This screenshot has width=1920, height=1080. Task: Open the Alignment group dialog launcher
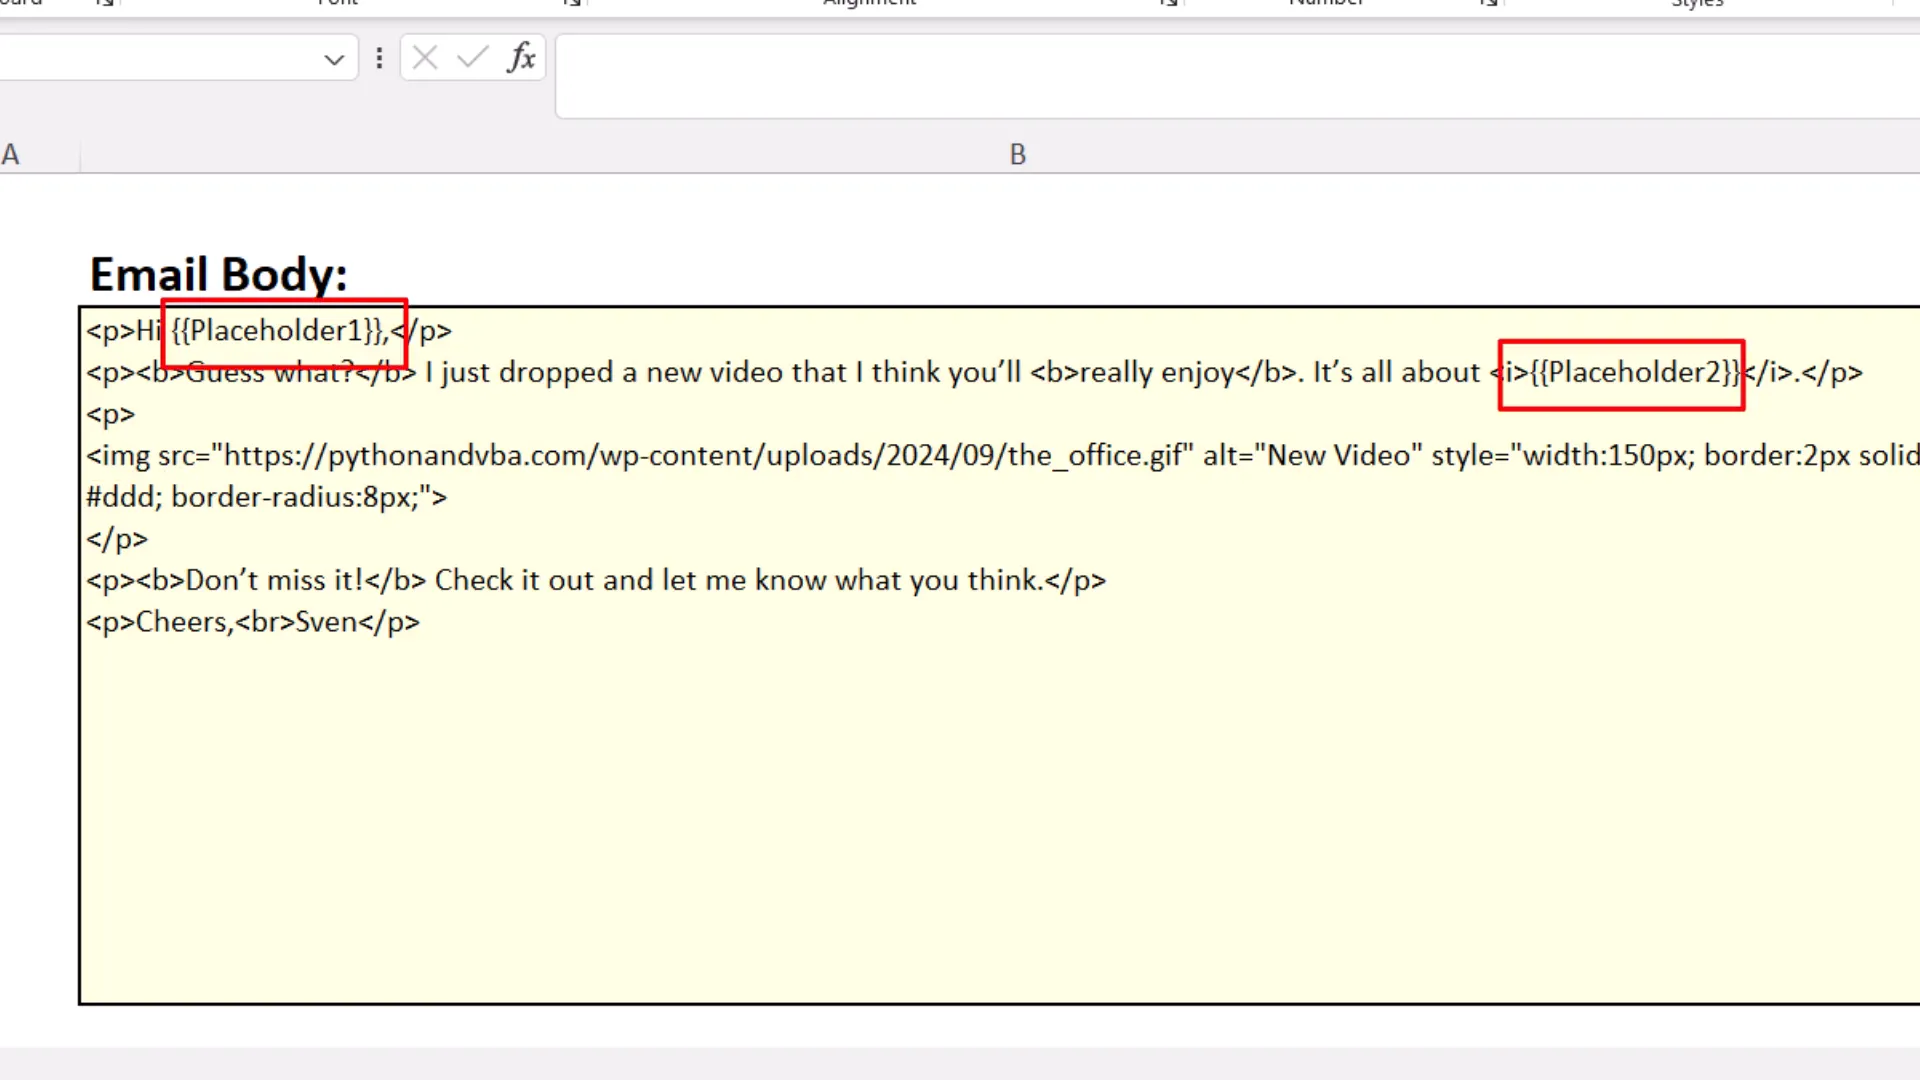tap(1167, 5)
